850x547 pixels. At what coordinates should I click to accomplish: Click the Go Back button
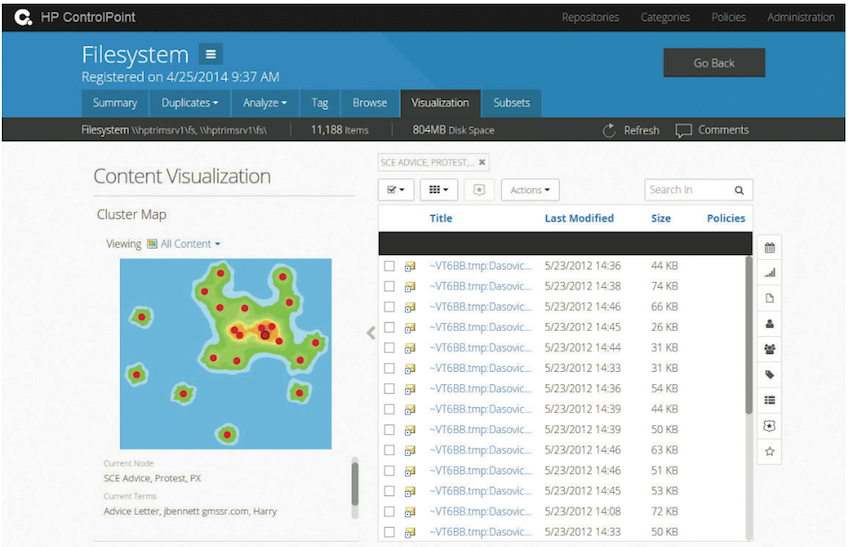tap(714, 63)
